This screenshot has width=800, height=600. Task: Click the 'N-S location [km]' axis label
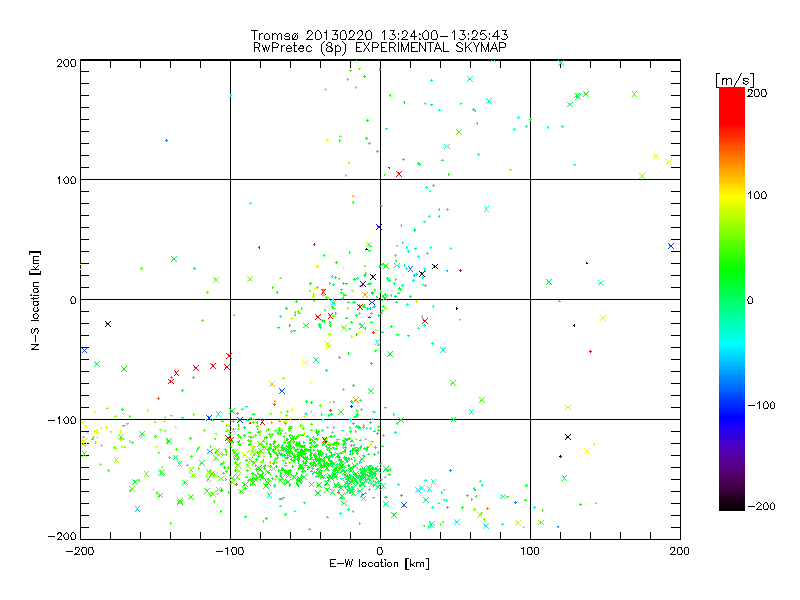coord(35,300)
